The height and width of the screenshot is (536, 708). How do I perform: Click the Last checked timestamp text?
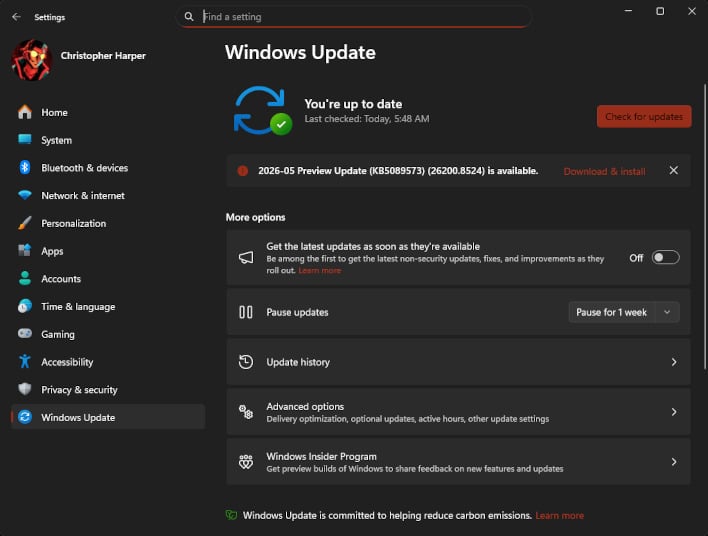pos(367,119)
